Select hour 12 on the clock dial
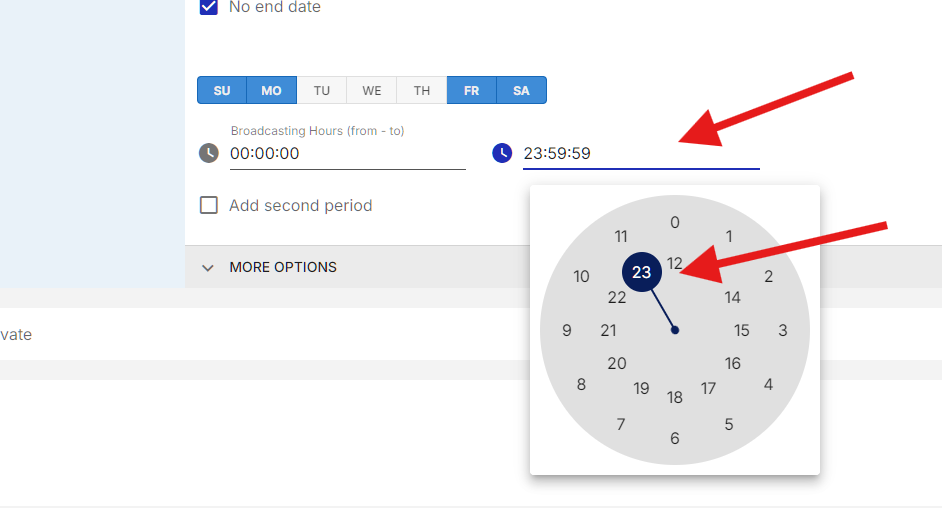942x508 pixels. tap(675, 263)
